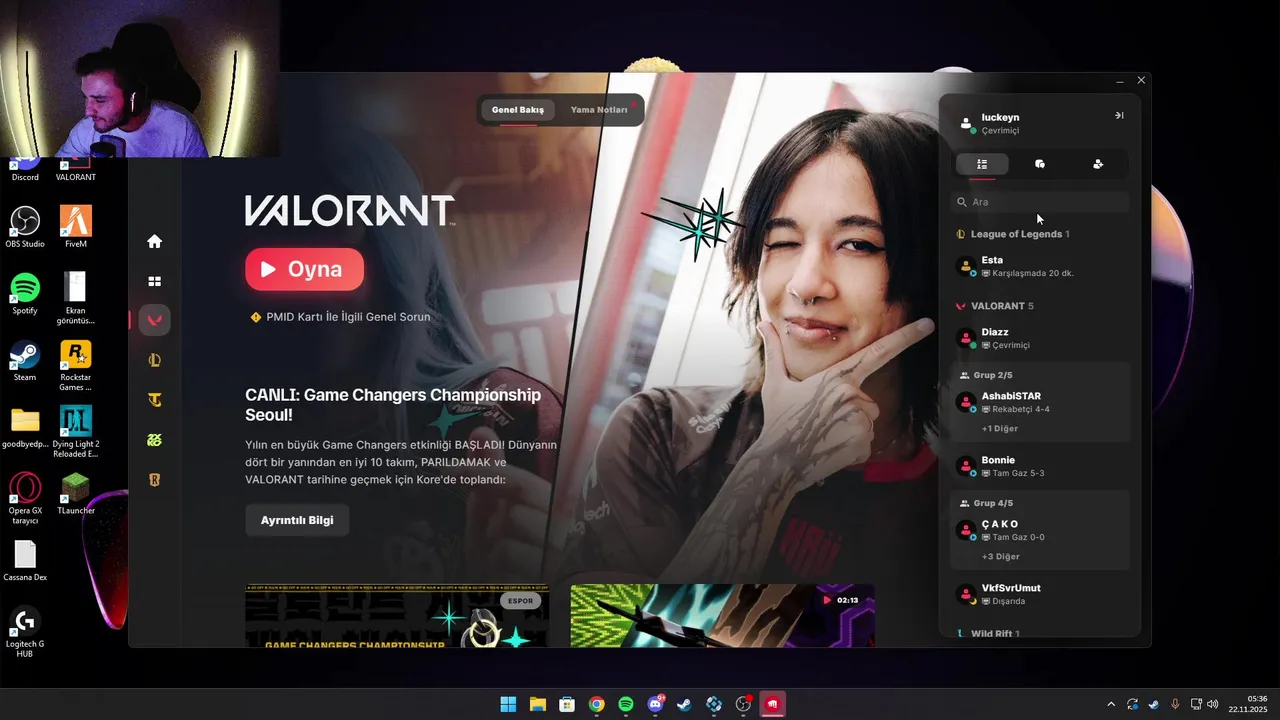Open friend AshabiSTAR in the list

(x=1040, y=402)
